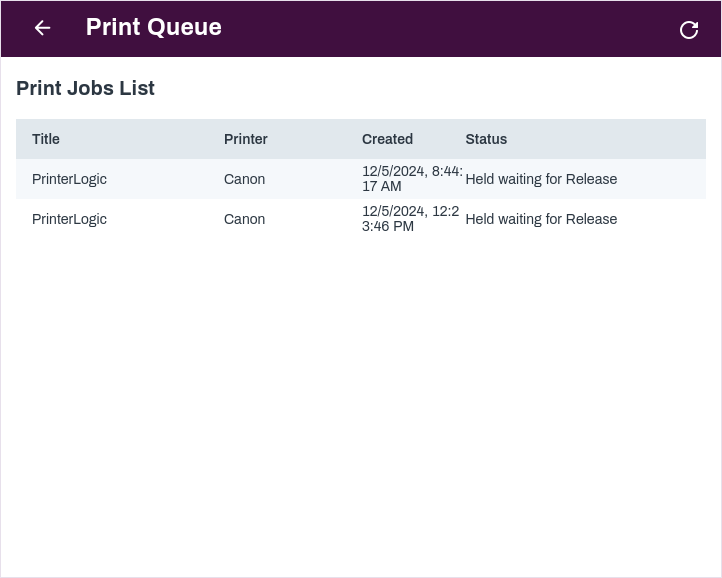Click the Status column header
The width and height of the screenshot is (722, 578).
tap(486, 139)
